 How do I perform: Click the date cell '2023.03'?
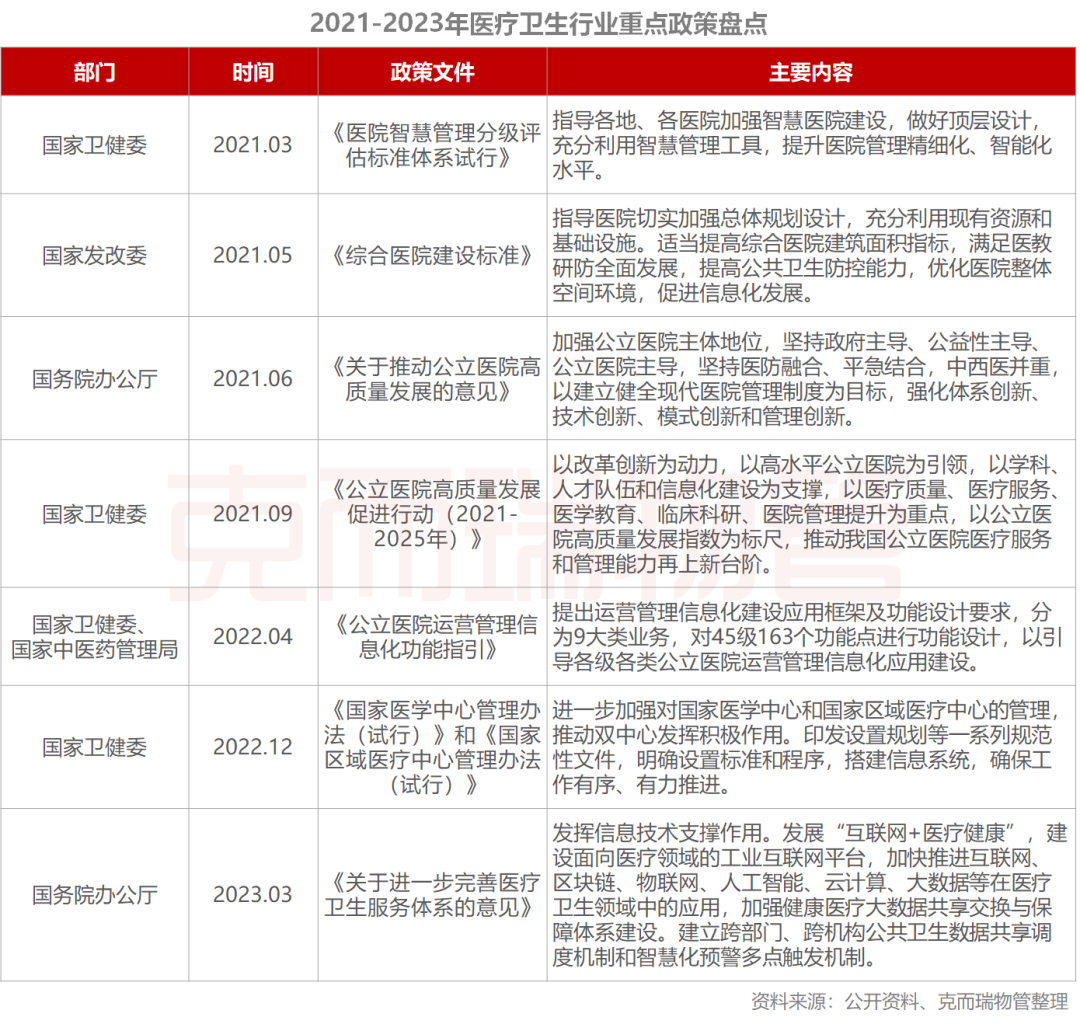pyautogui.click(x=253, y=895)
